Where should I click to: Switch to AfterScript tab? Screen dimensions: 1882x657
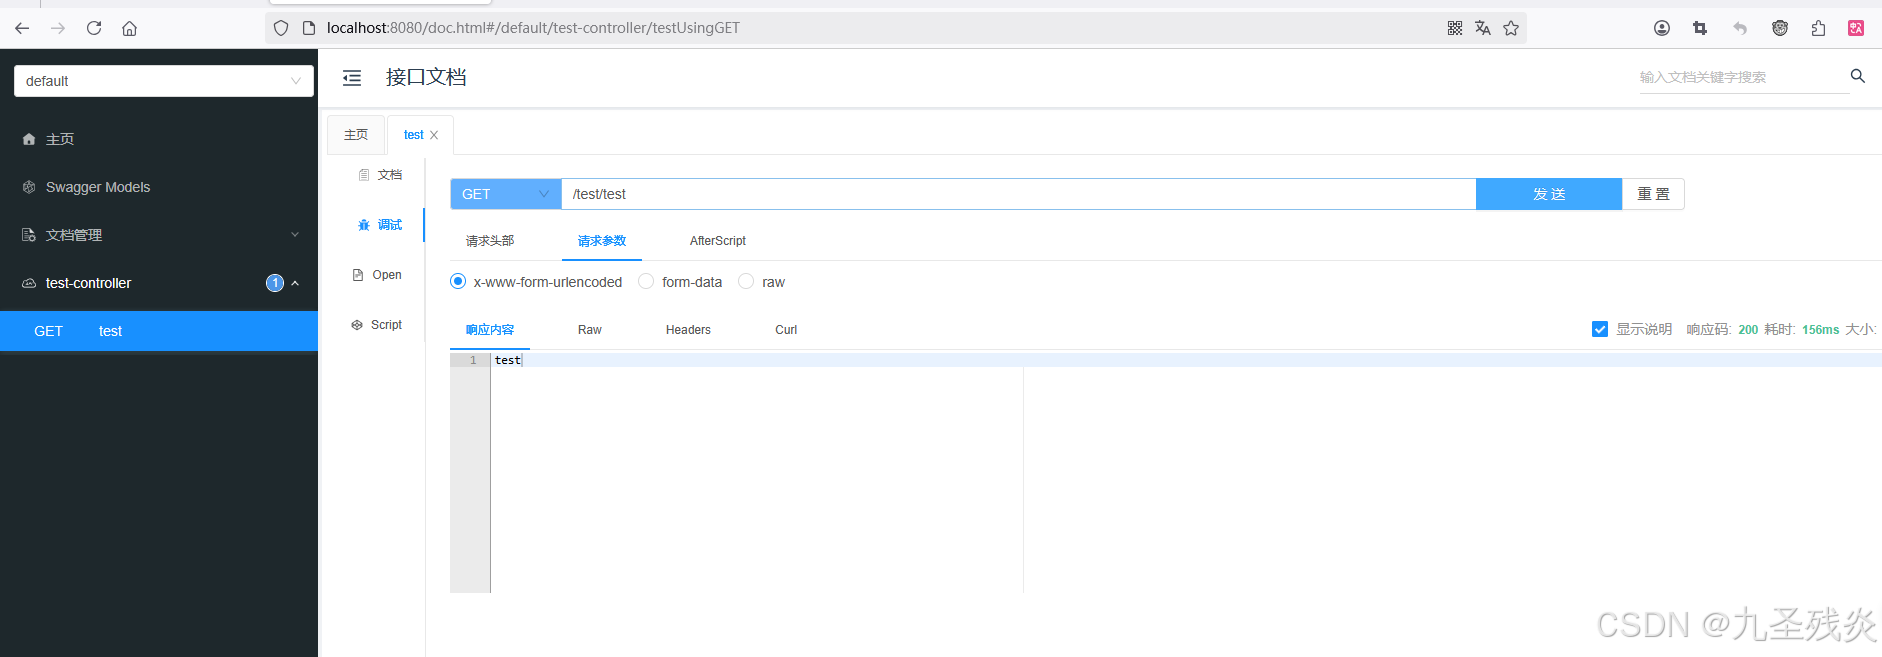(718, 241)
